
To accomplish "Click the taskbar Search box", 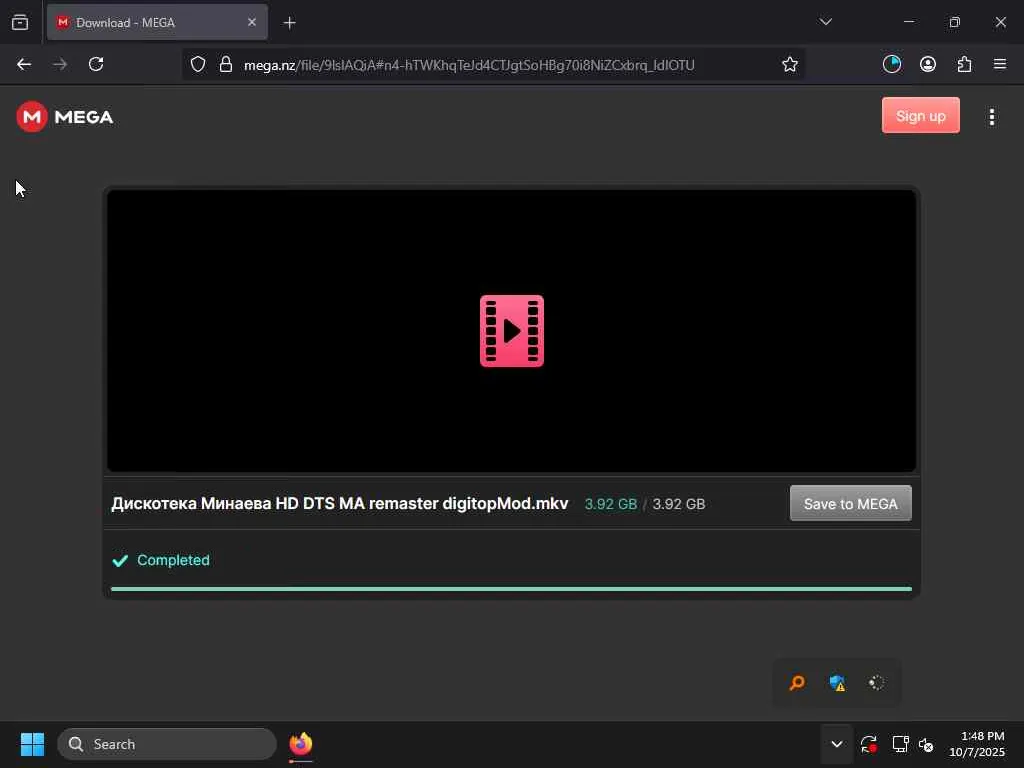I will coord(167,744).
